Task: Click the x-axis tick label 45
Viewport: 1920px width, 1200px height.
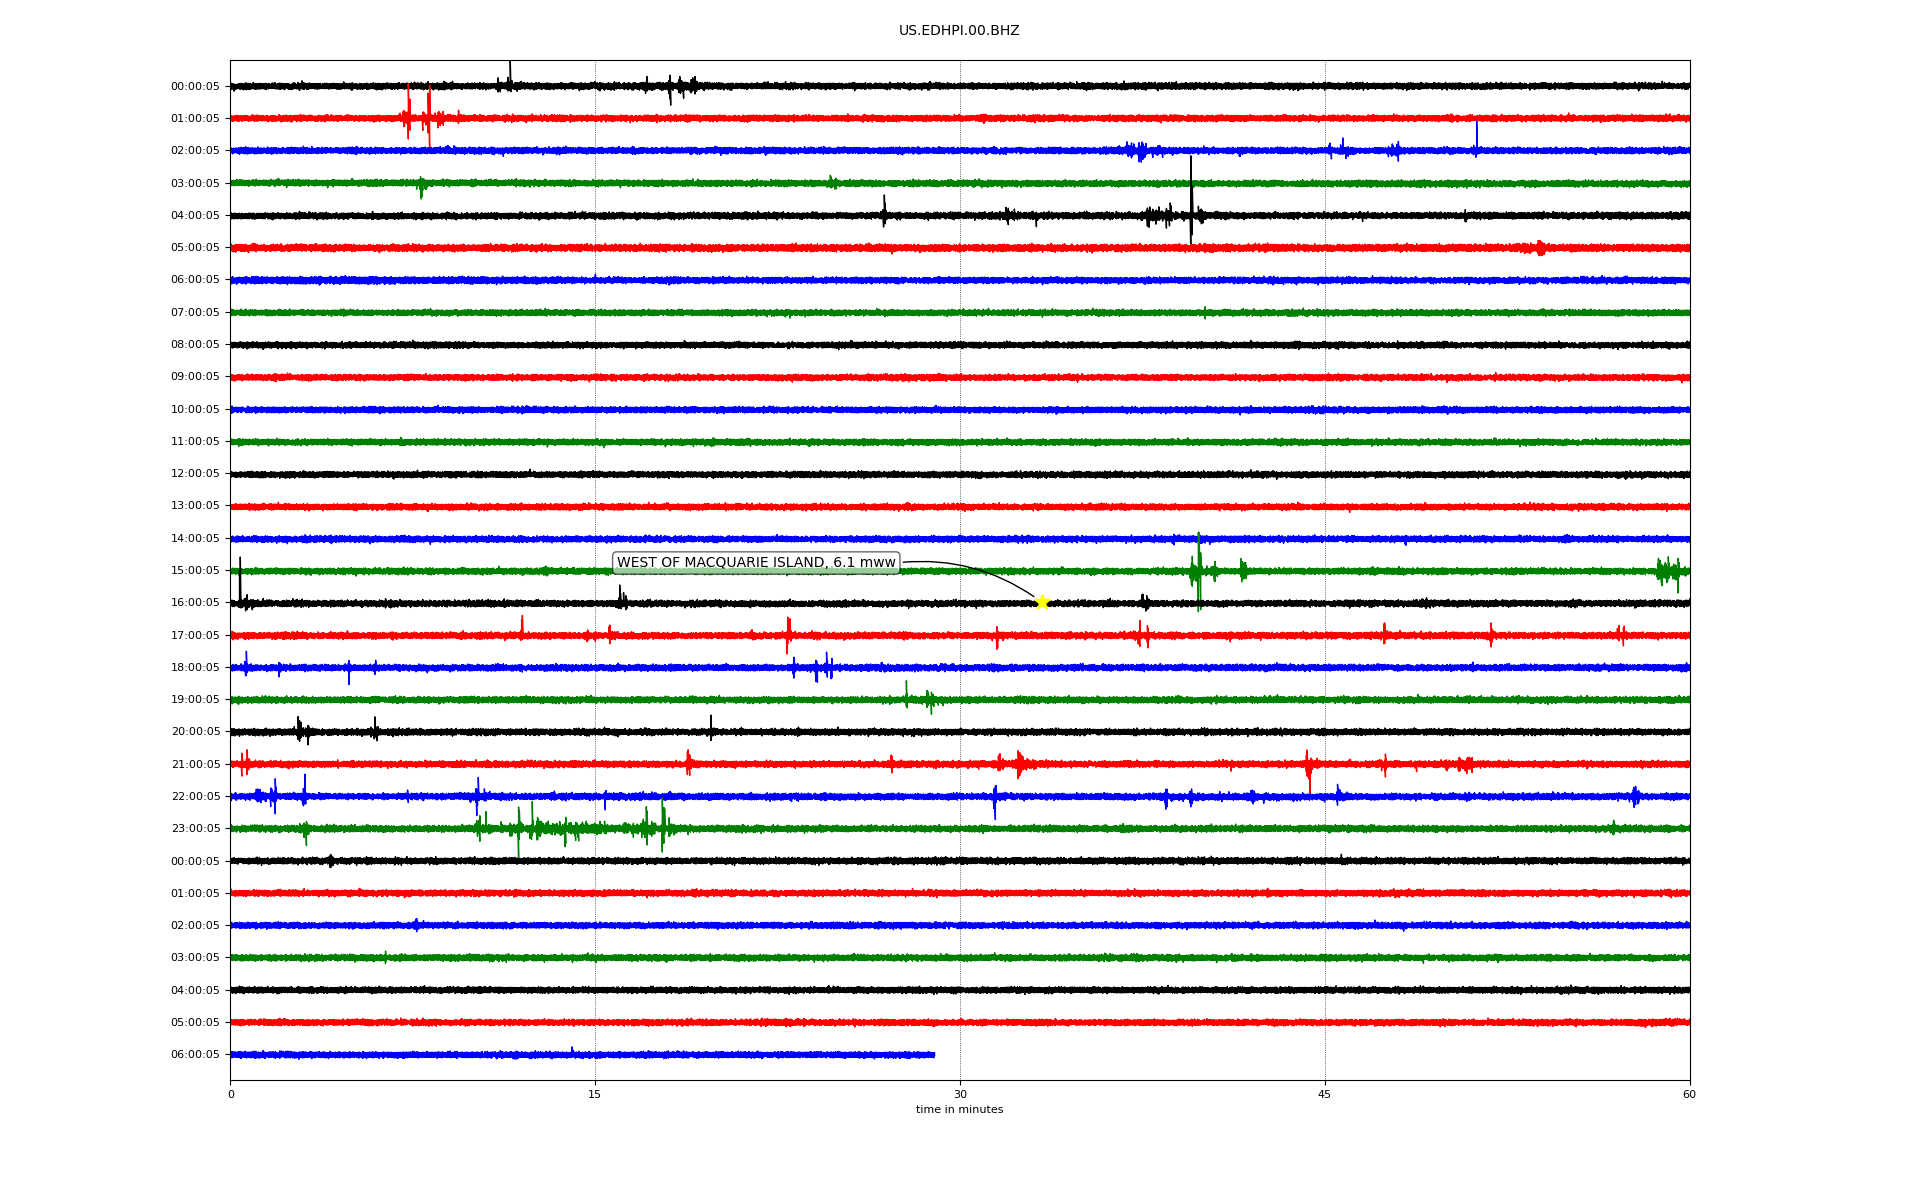Action: pos(1325,1094)
